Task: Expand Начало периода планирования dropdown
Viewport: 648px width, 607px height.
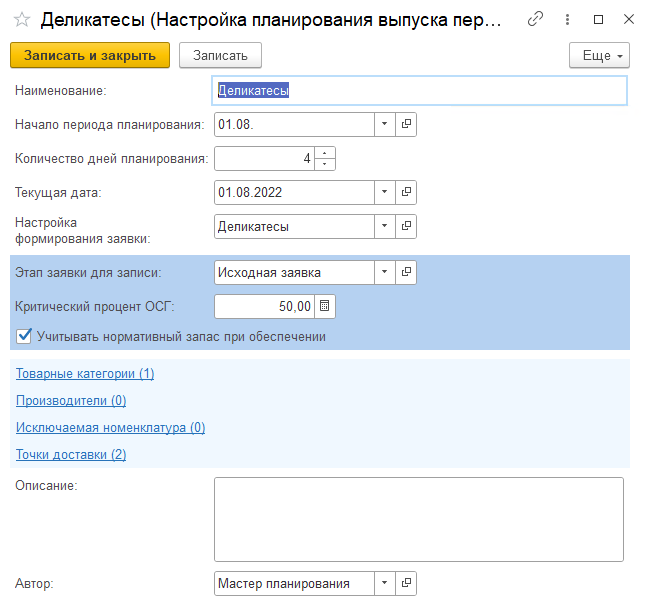Action: pyautogui.click(x=385, y=125)
